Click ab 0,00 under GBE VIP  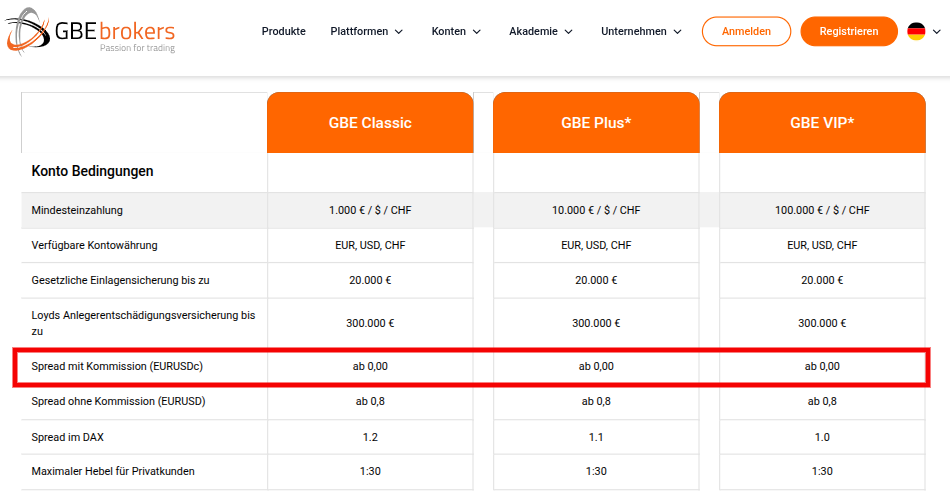822,366
